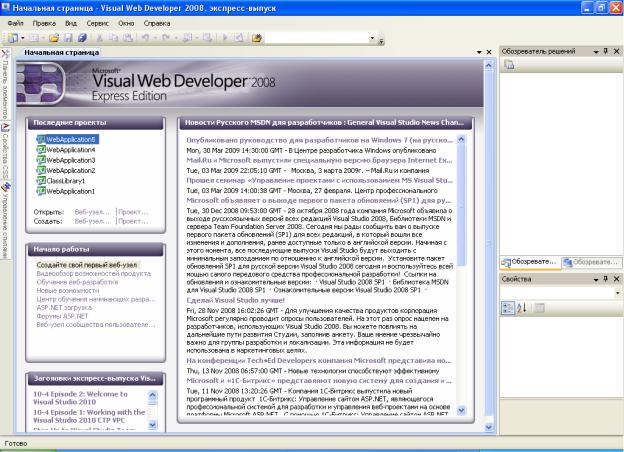Image resolution: width=624 pixels, height=452 pixels.
Task: Open the Свойства CSS side tab
Action: [x=5, y=150]
